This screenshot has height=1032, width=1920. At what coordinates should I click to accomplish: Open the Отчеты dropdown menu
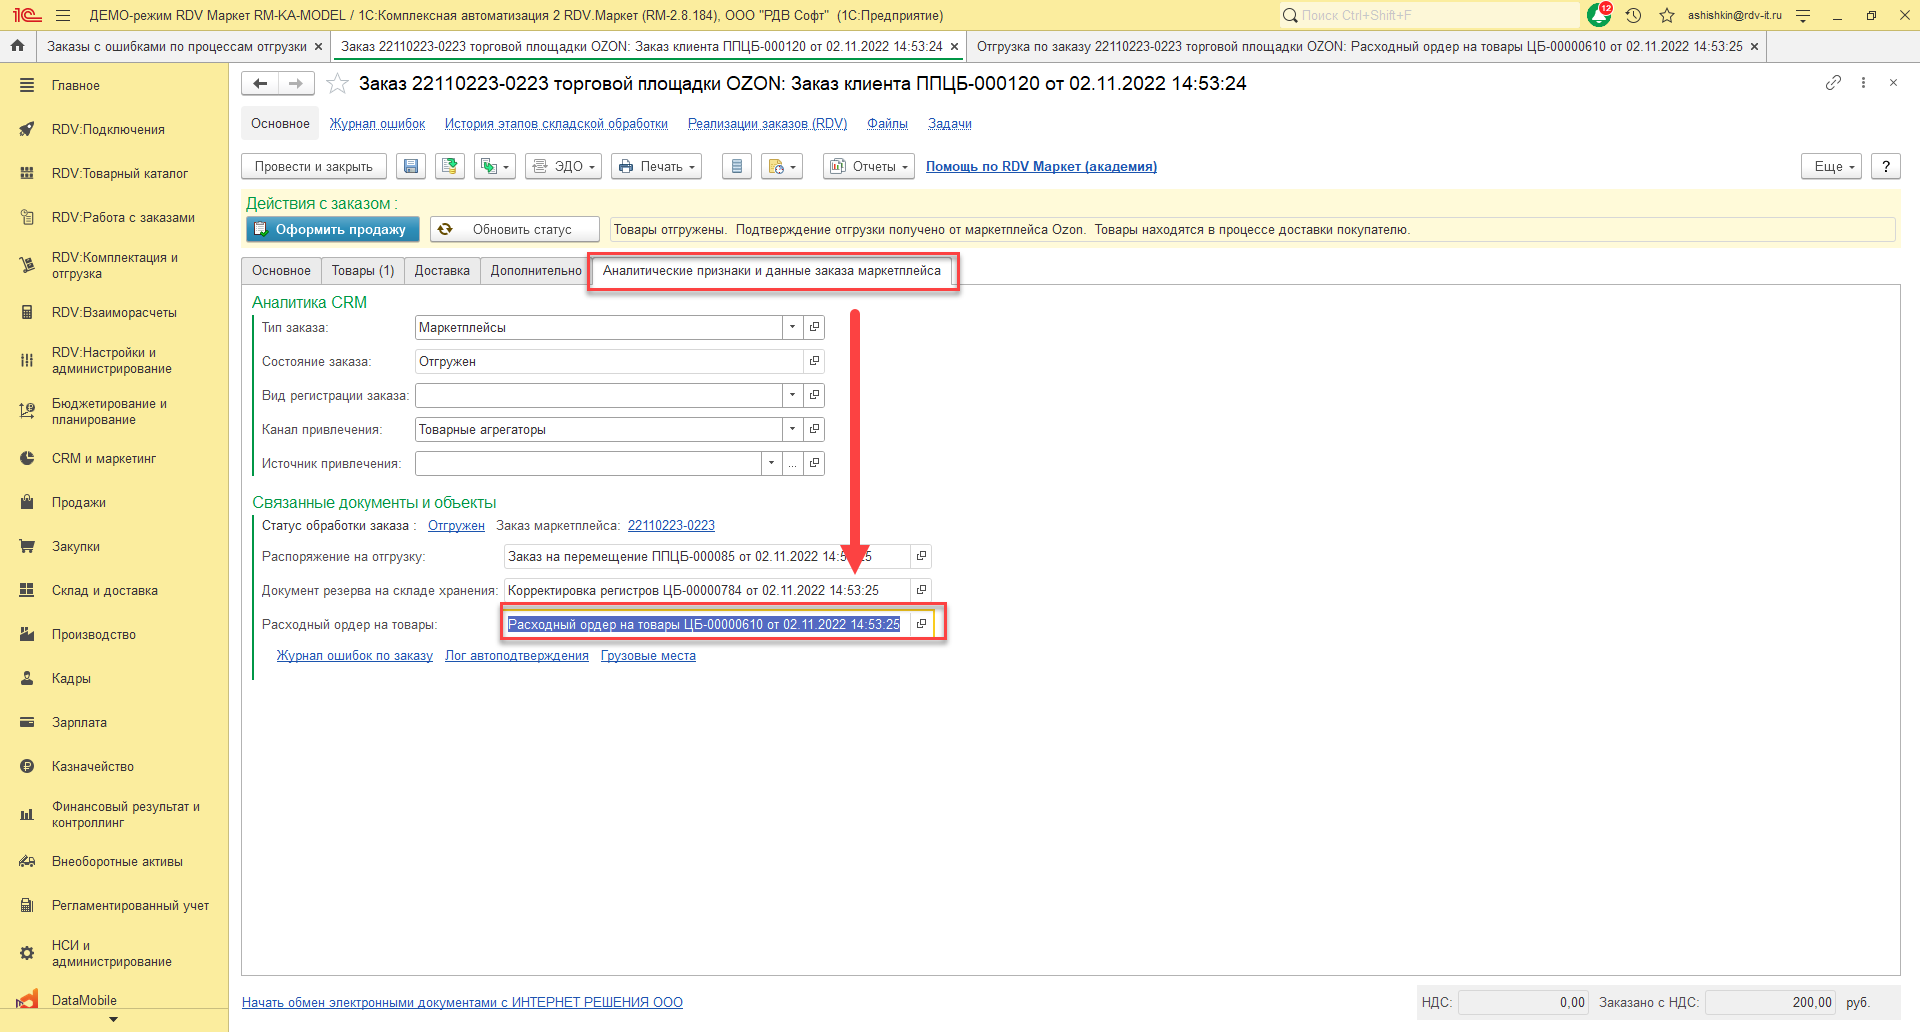coord(868,167)
